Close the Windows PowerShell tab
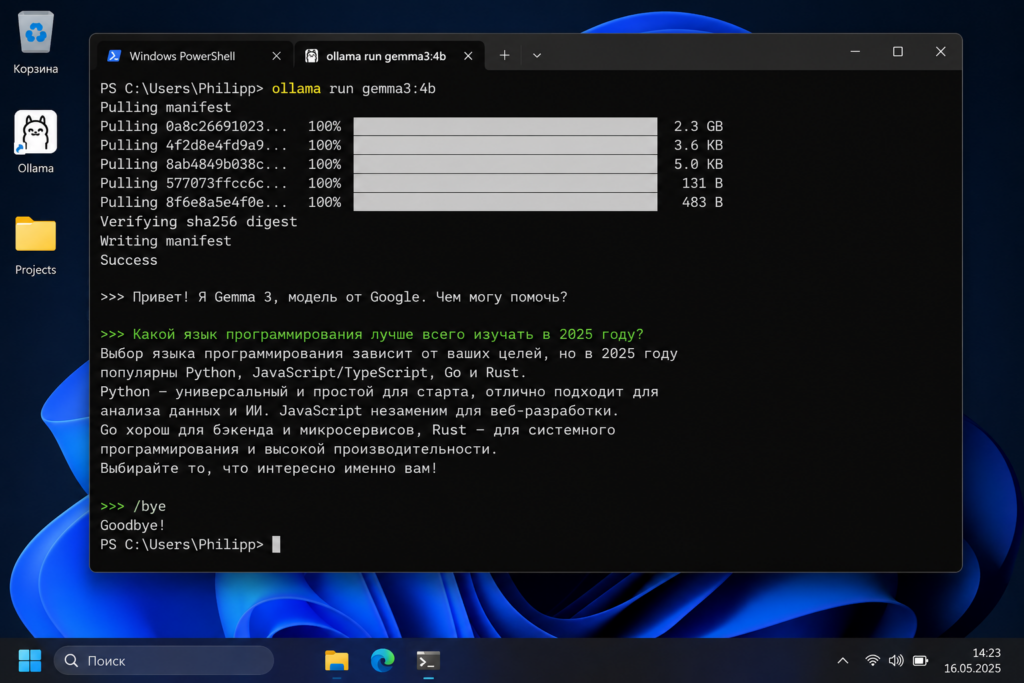 click(x=276, y=56)
